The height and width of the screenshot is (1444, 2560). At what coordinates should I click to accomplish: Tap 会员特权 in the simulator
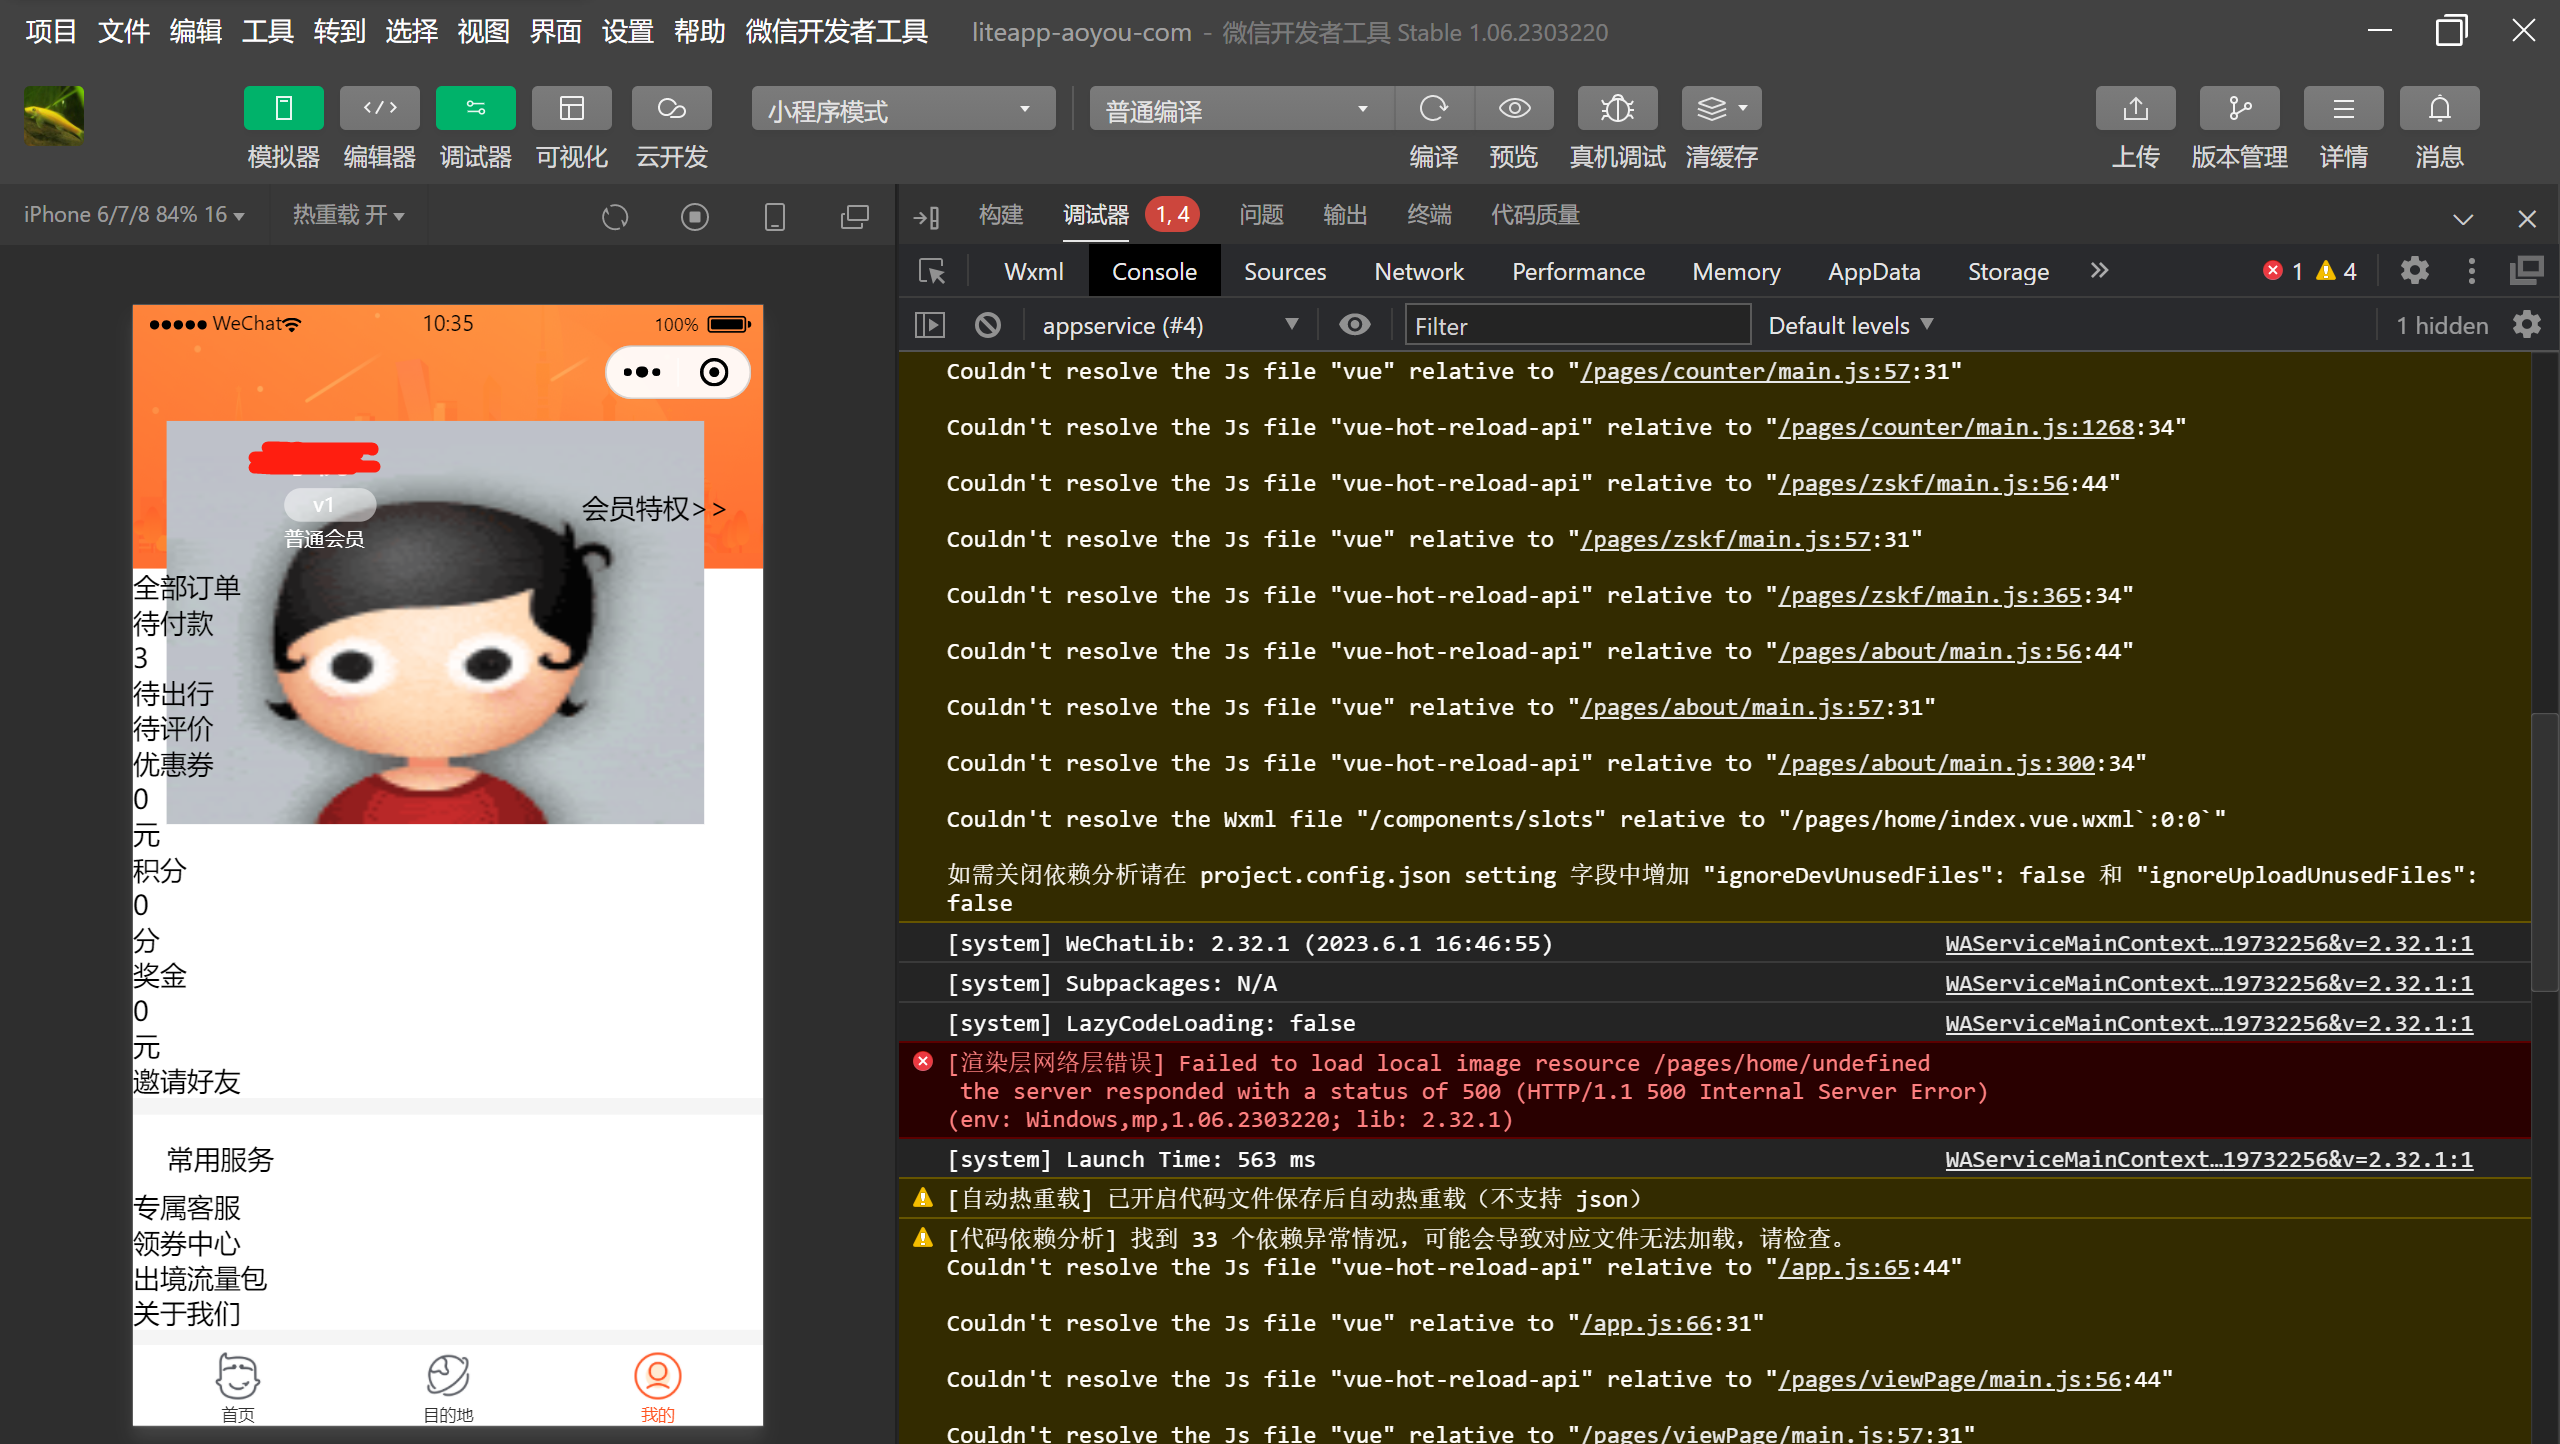click(654, 509)
